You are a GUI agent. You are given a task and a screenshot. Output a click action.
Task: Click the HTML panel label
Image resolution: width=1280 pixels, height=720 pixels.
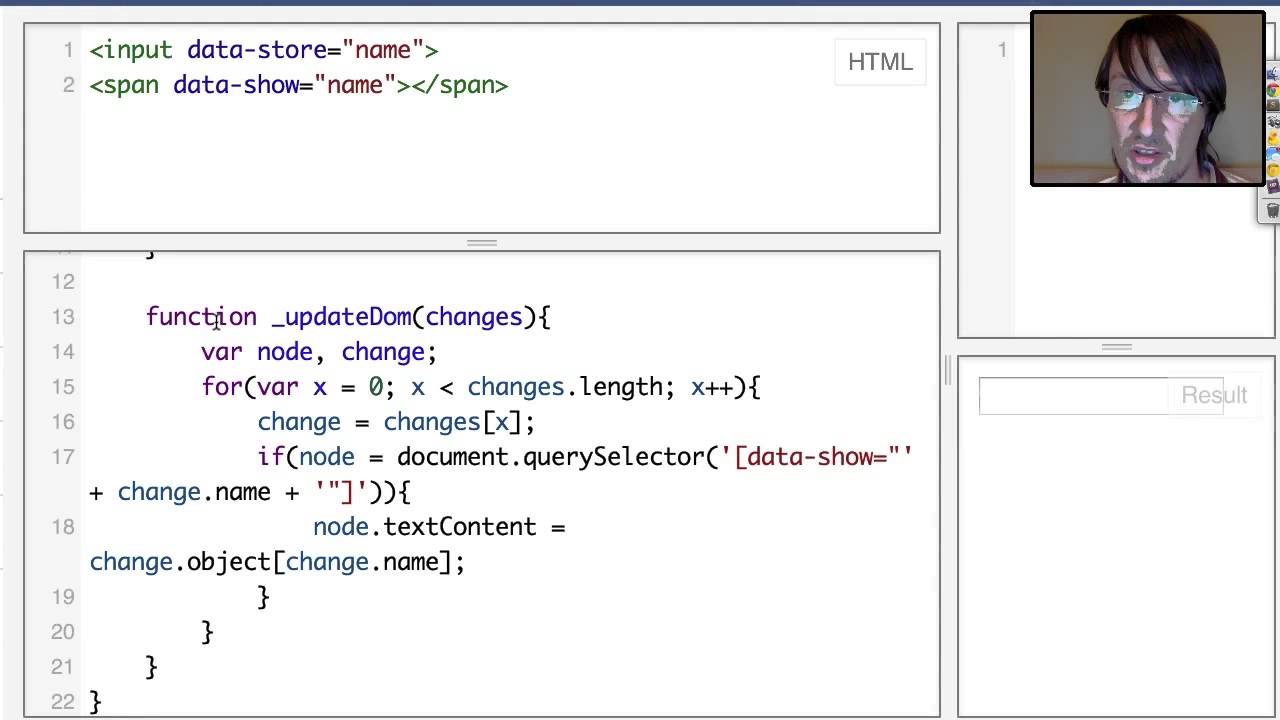pyautogui.click(x=880, y=62)
